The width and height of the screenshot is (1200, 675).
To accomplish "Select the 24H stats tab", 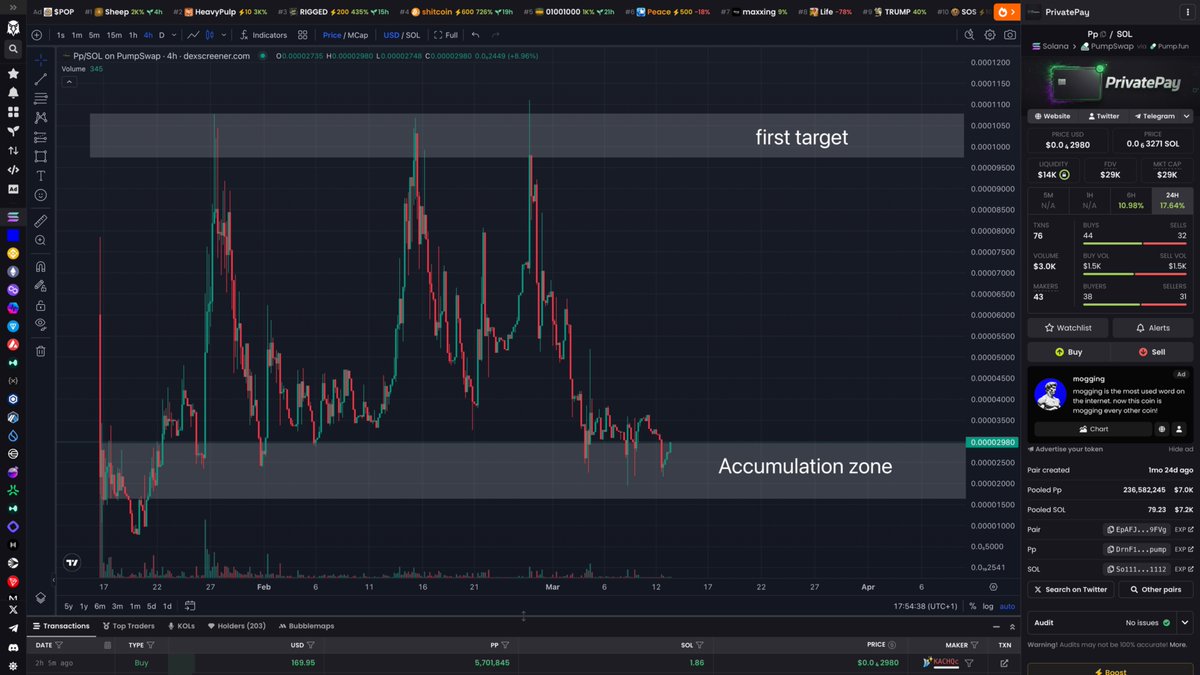I will (x=1172, y=200).
